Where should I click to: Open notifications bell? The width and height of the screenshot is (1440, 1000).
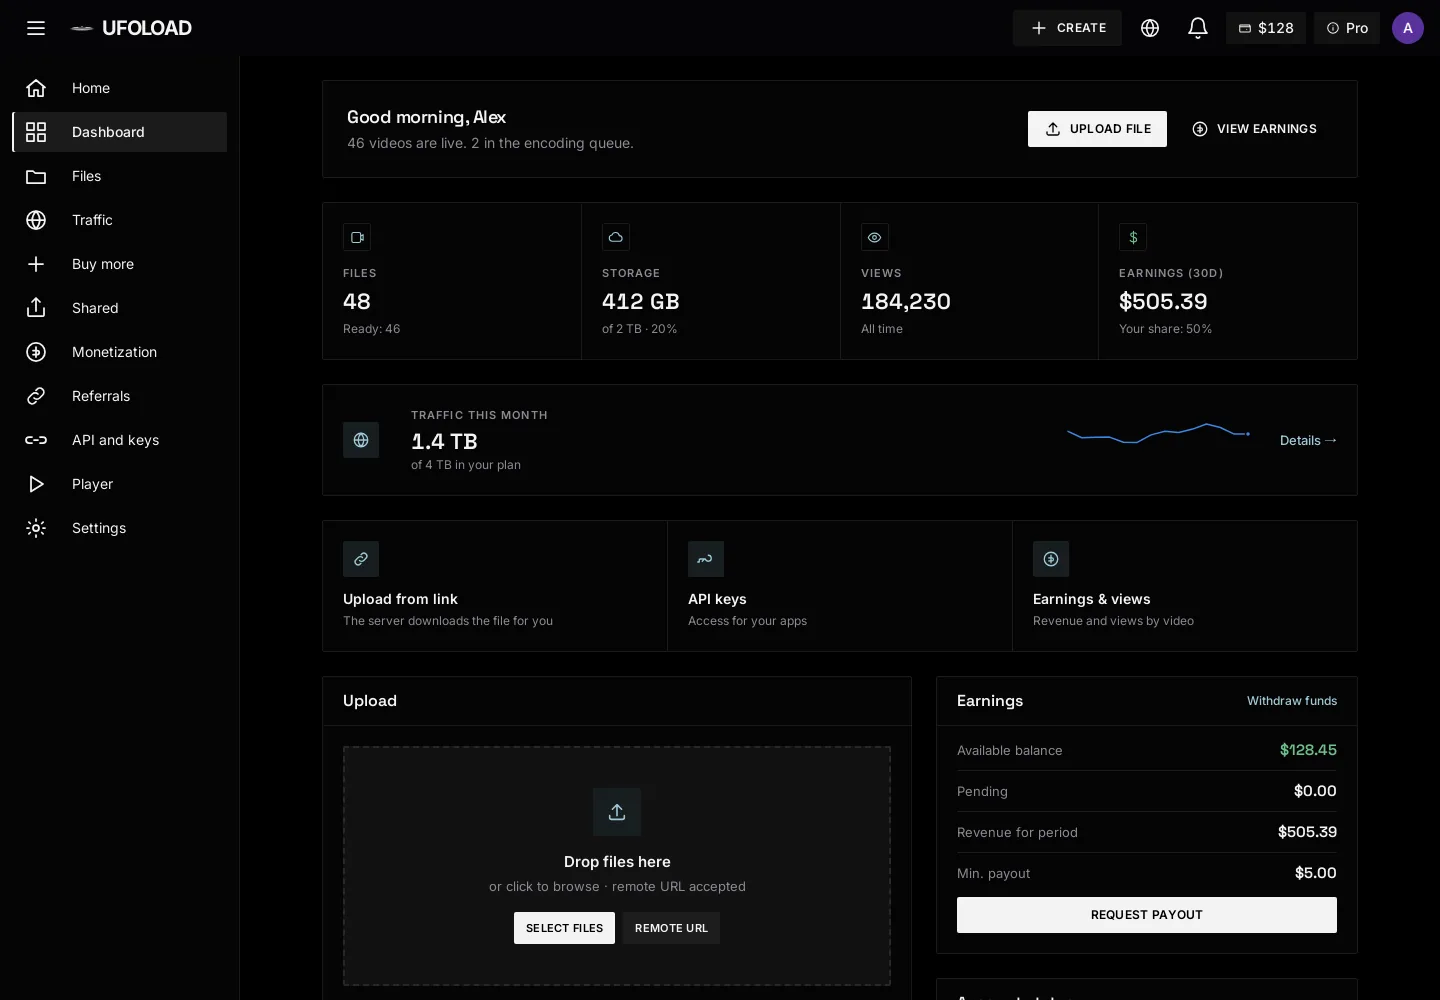(1198, 28)
